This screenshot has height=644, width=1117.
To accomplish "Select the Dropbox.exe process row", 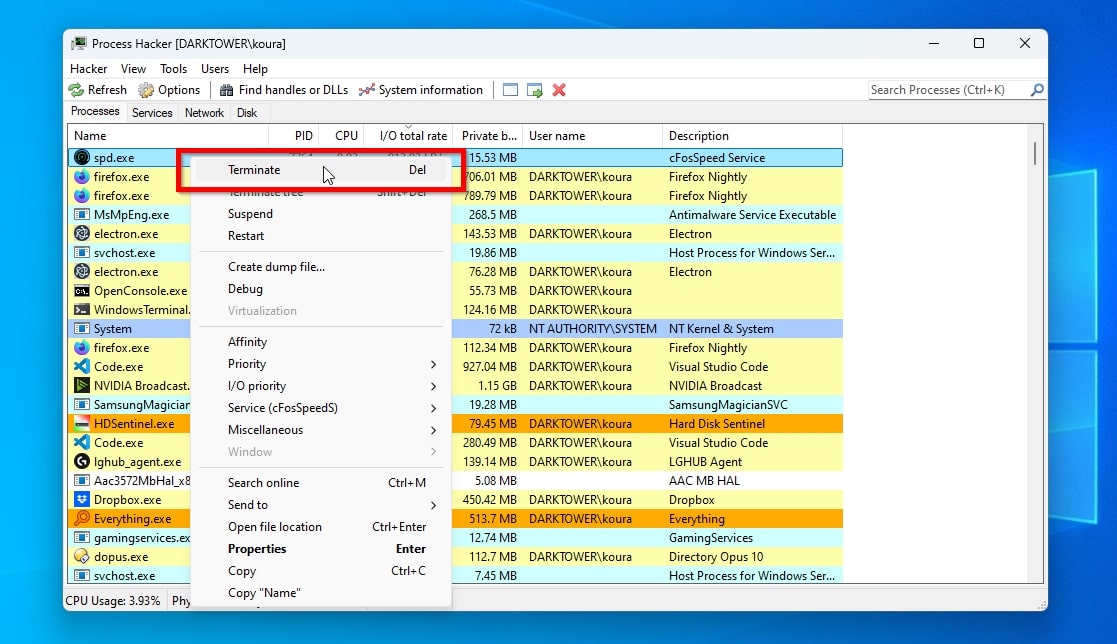I will point(127,500).
